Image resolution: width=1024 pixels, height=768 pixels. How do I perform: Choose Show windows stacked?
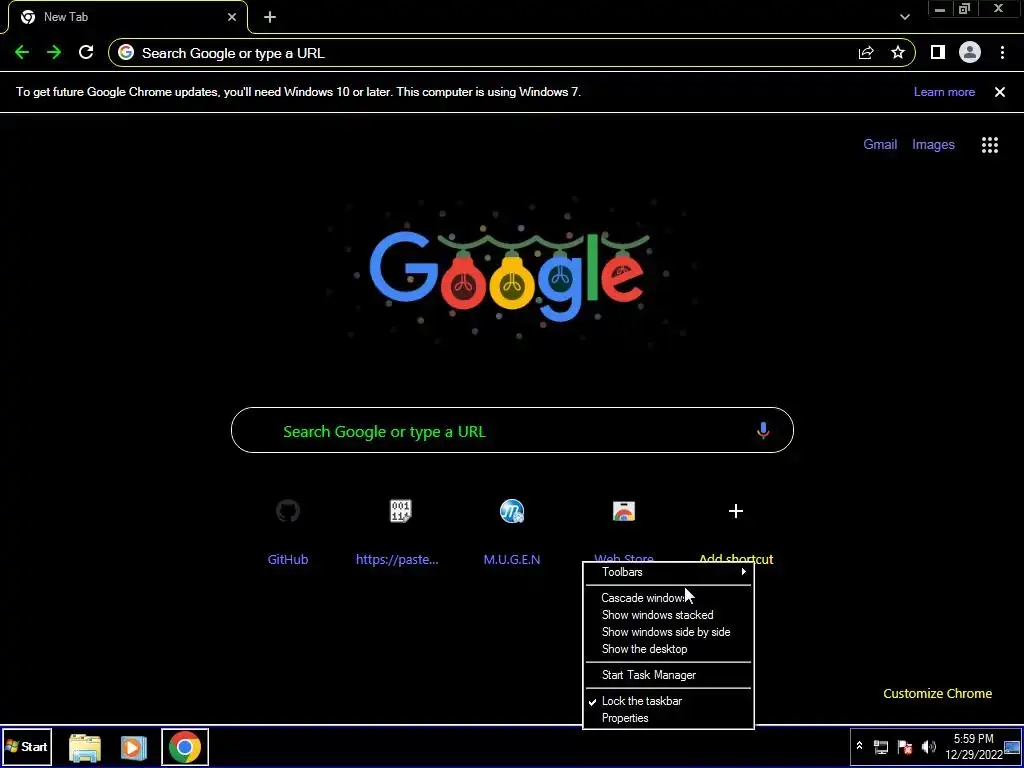click(668, 615)
